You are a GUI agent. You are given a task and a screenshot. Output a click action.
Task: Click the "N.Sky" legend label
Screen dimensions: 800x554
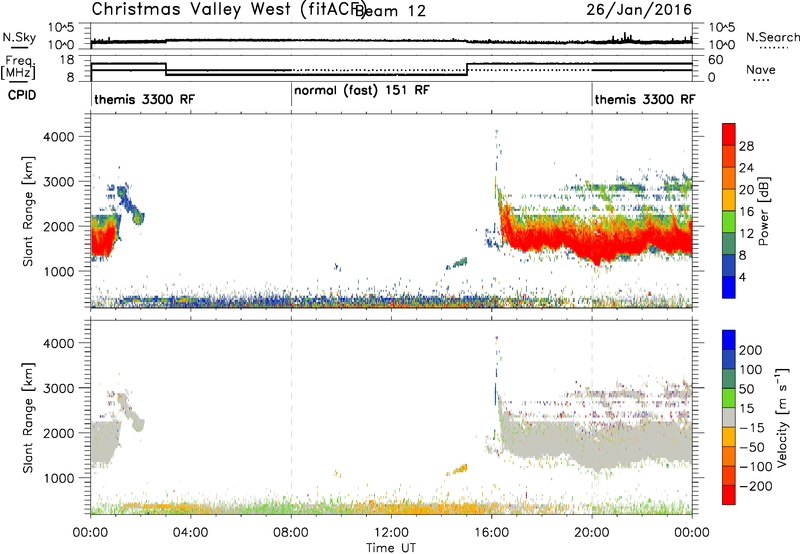[x=19, y=37]
